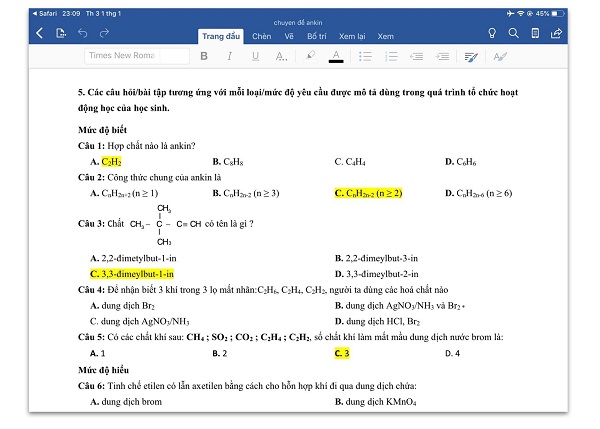
Task: Toggle underline formatting
Action: (x=255, y=56)
